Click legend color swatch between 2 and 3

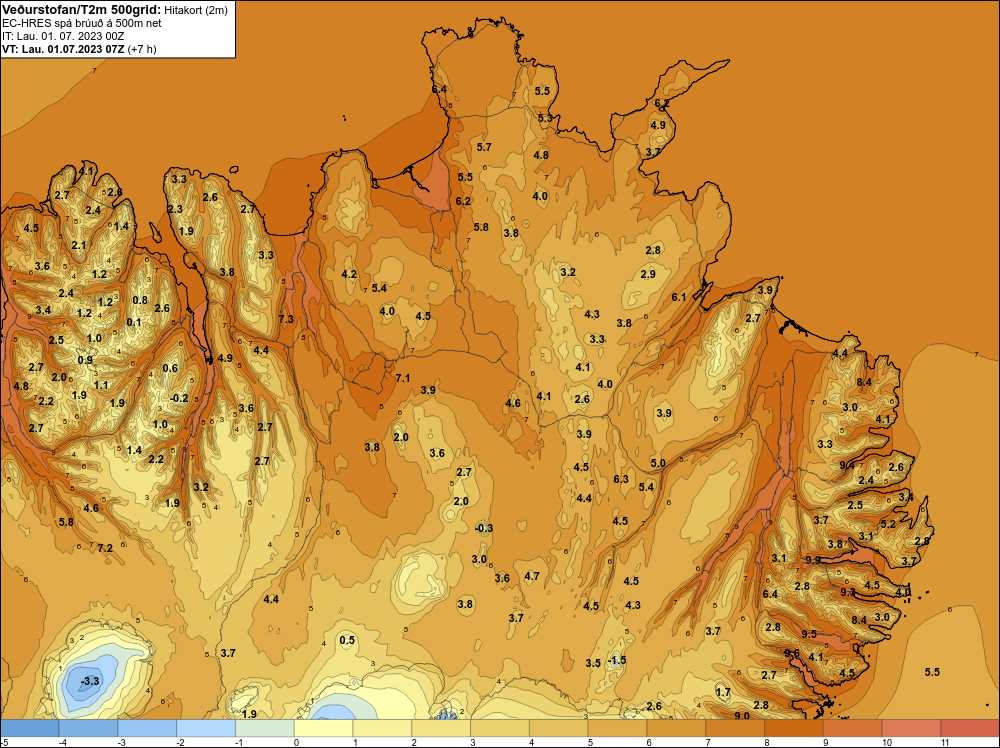coord(441,728)
